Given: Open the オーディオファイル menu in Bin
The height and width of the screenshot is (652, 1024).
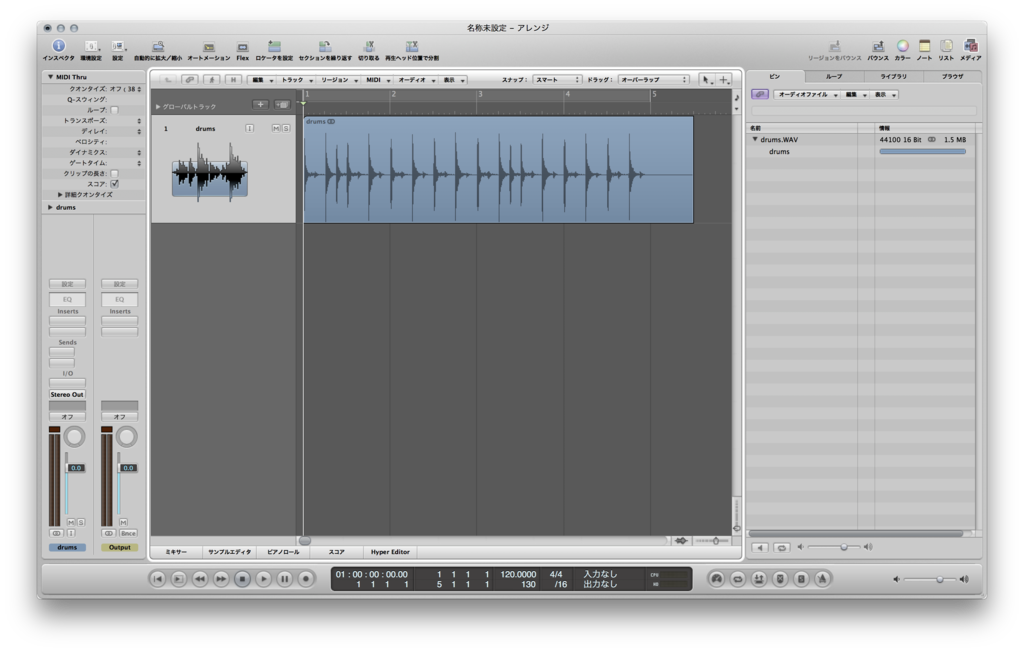Looking at the screenshot, I should coord(807,95).
